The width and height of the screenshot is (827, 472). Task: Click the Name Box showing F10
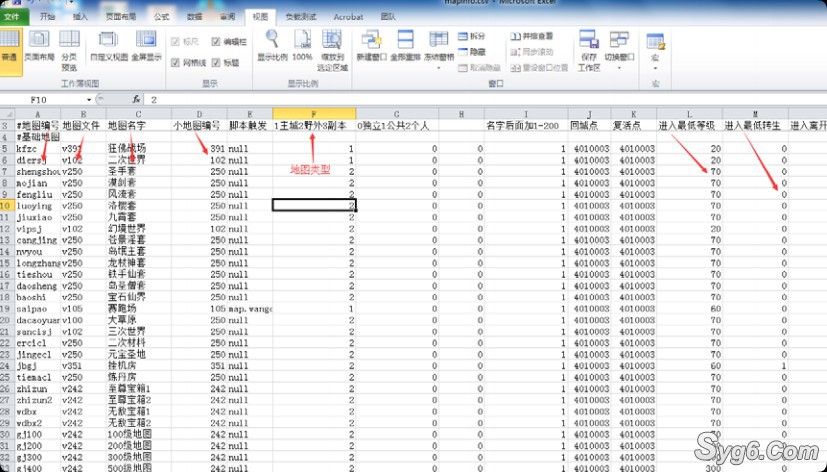tap(42, 100)
